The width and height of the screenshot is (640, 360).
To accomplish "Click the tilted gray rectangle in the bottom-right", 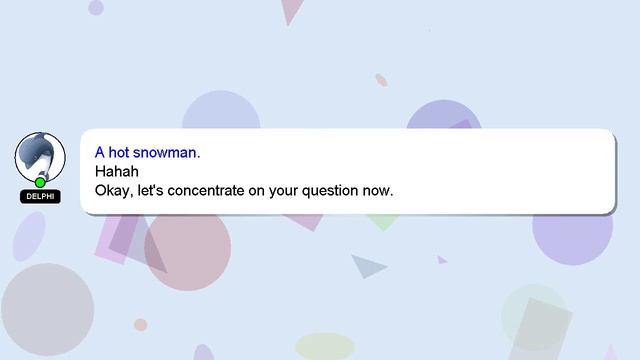I will [x=540, y=329].
